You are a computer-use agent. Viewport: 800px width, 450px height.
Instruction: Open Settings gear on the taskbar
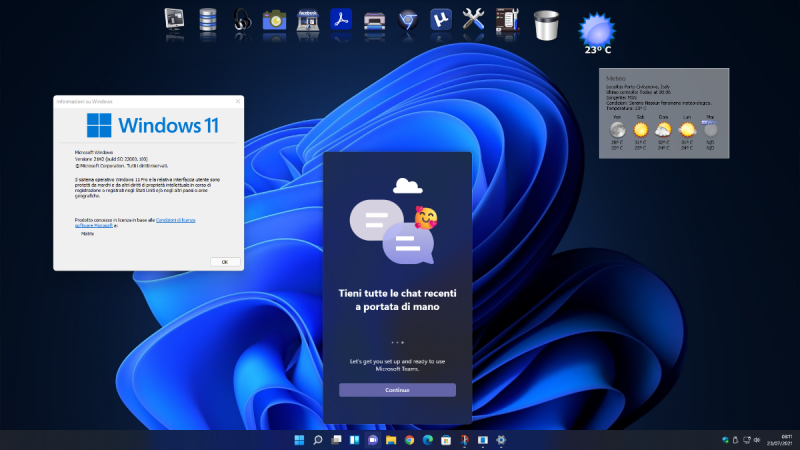pyautogui.click(x=501, y=440)
